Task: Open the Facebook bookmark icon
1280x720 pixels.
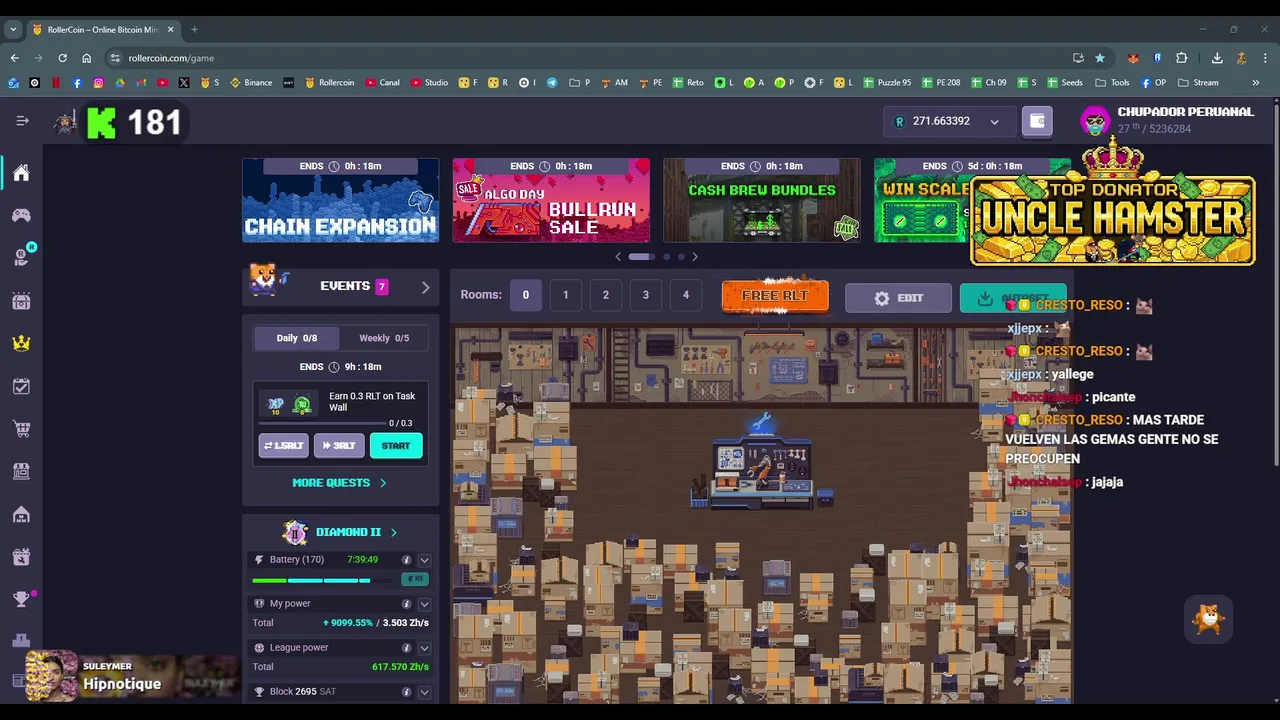Action: [x=77, y=83]
